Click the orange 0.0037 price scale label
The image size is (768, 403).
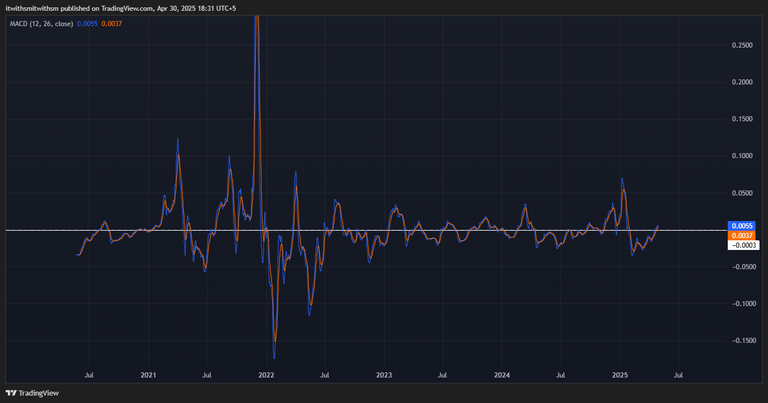742,236
